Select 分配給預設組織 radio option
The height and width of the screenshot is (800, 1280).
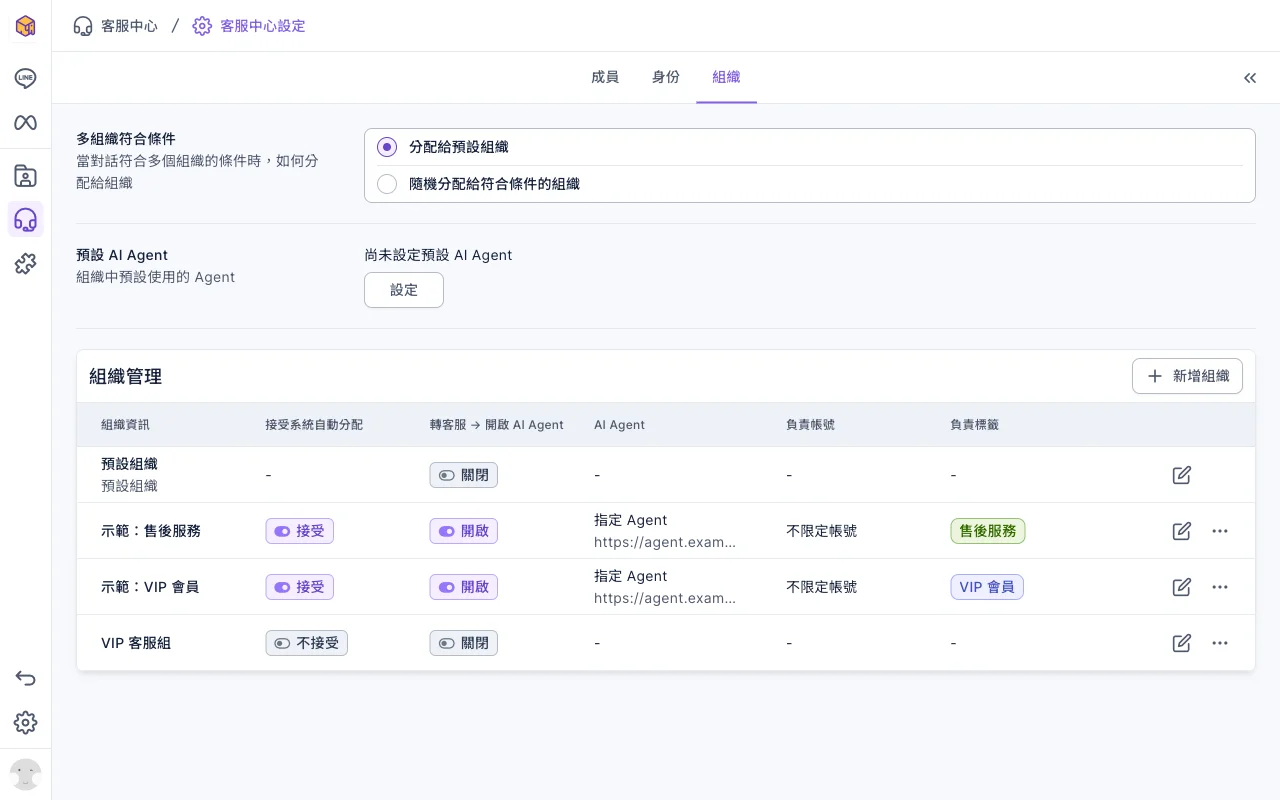click(387, 147)
